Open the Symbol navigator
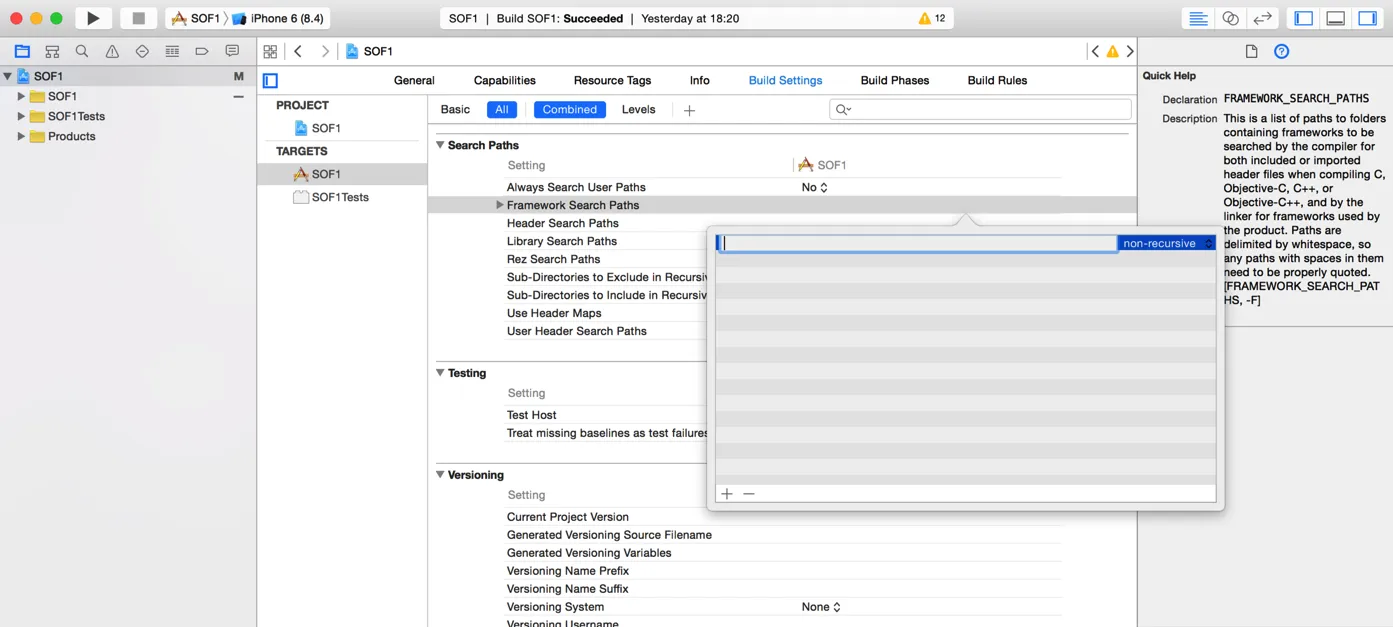Viewport: 1393px width, 627px height. pyautogui.click(x=52, y=51)
